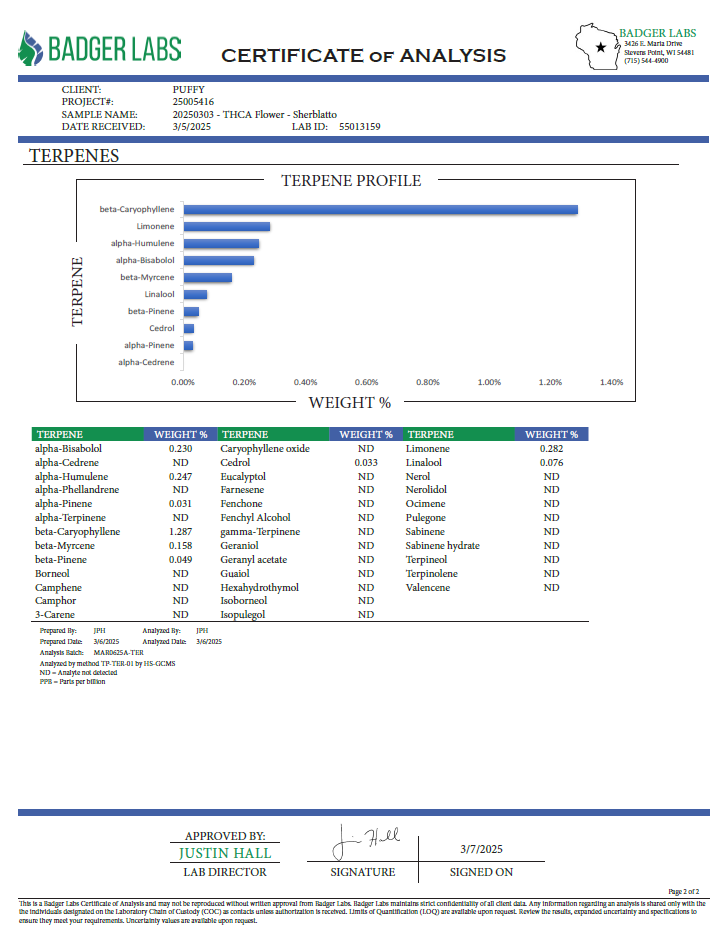
Task: Click the 1.287 beta-Caryophyllene weight value
Action: tap(181, 532)
